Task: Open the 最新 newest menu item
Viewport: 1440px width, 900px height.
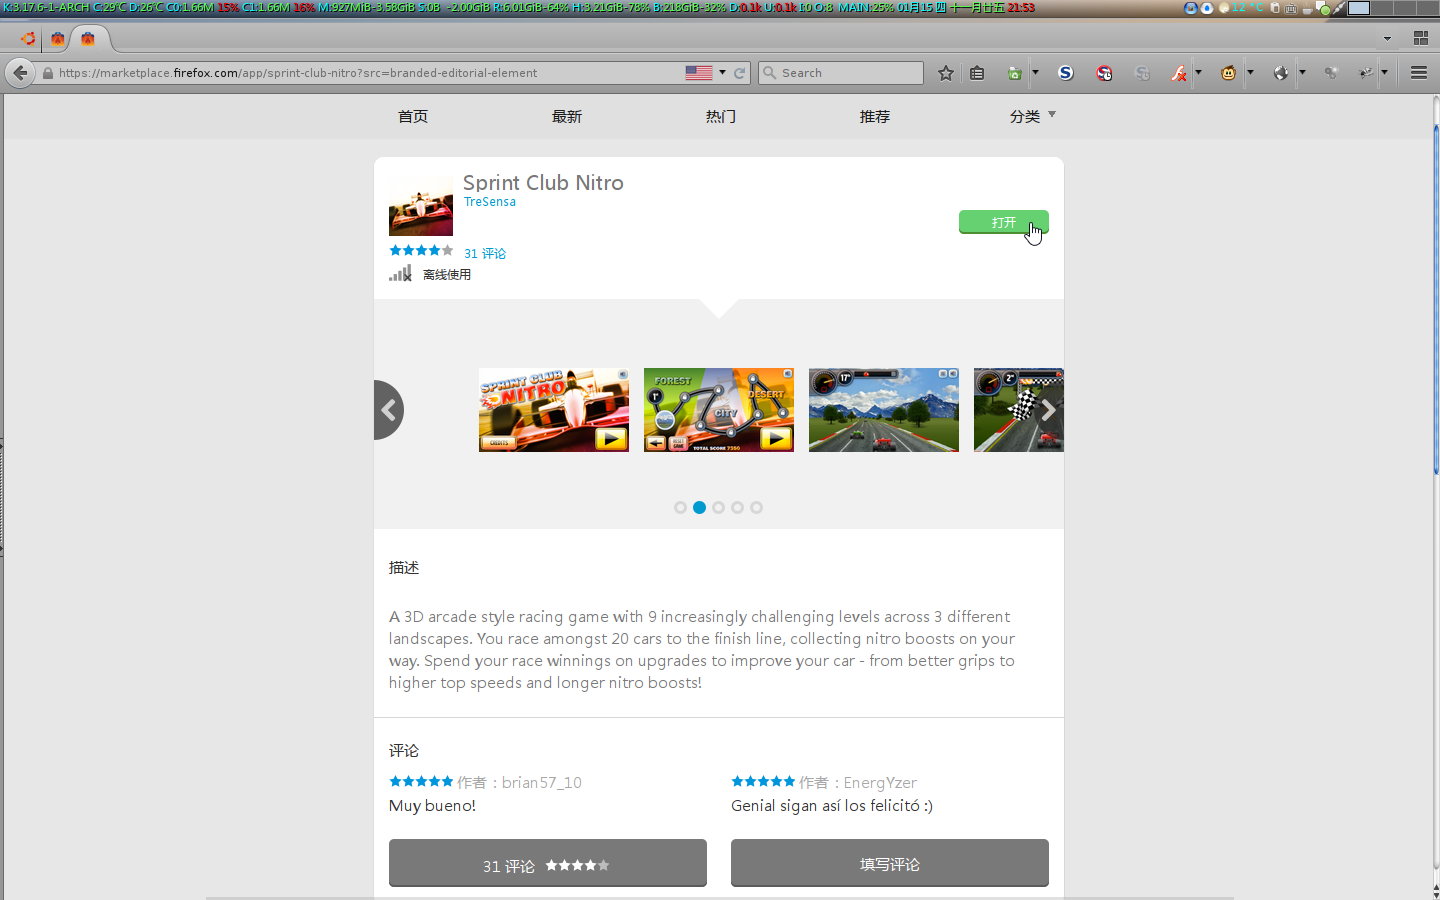Action: point(567,116)
